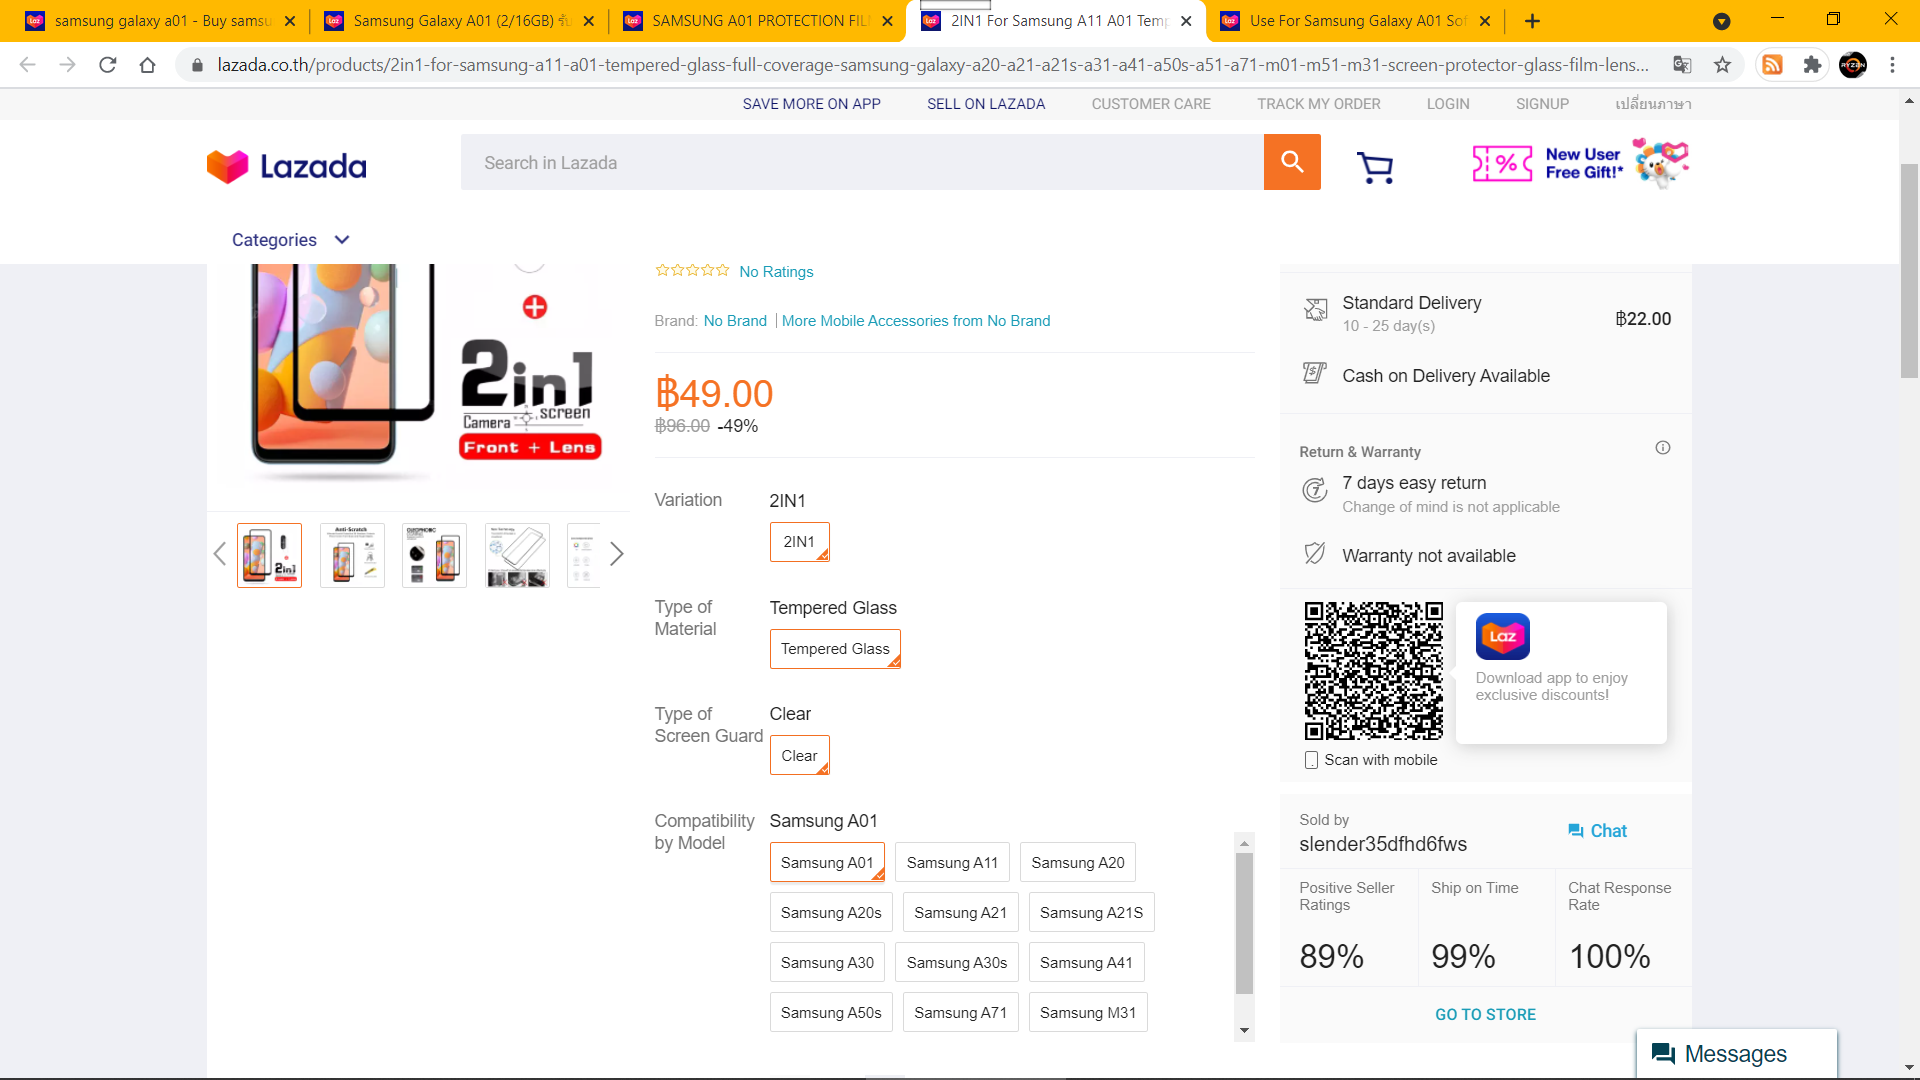Click the orange search magnifier button

[x=1292, y=162]
